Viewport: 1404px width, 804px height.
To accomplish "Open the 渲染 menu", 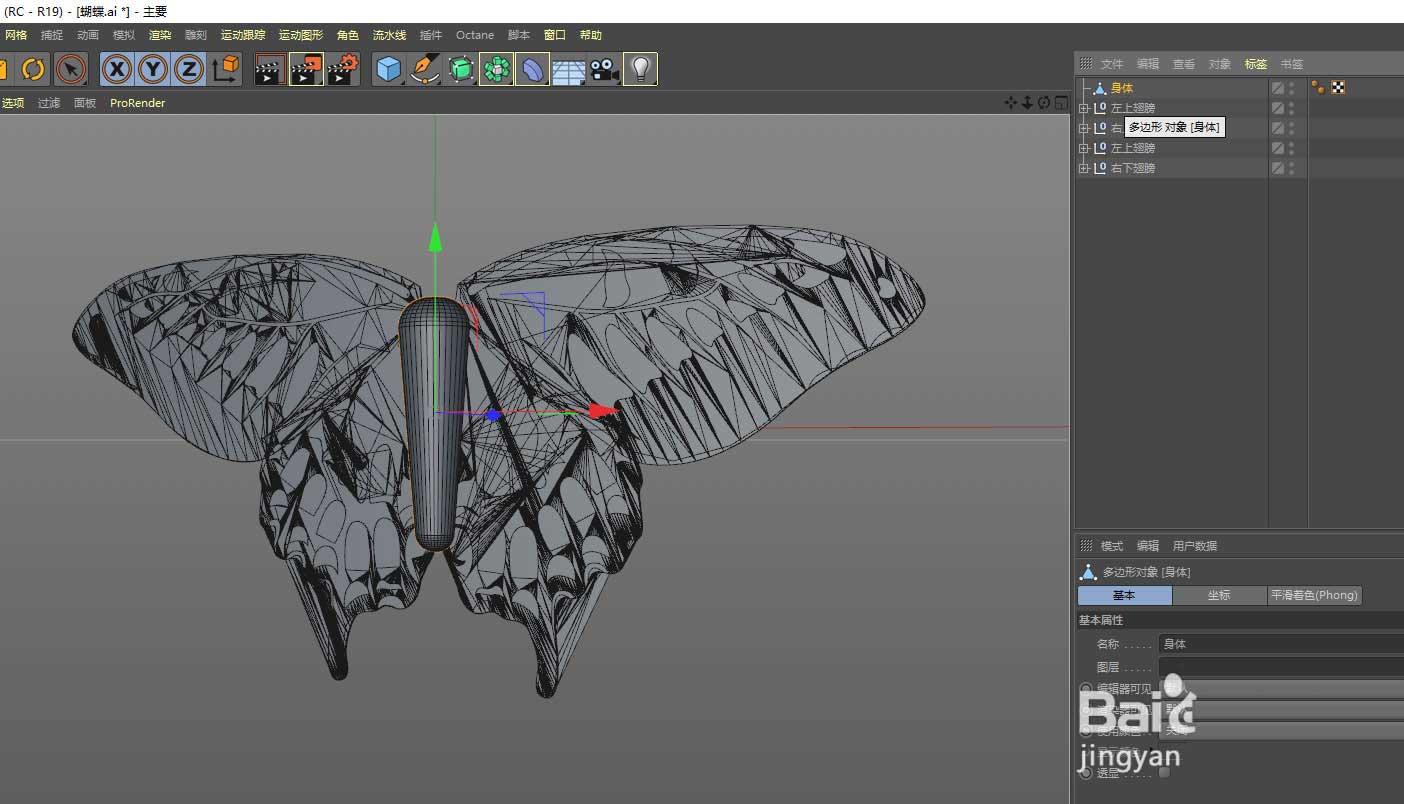I will pos(160,35).
